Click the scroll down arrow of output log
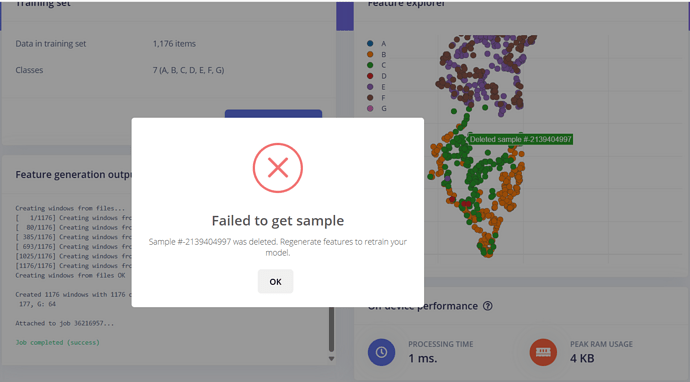The width and height of the screenshot is (690, 382). [x=331, y=359]
